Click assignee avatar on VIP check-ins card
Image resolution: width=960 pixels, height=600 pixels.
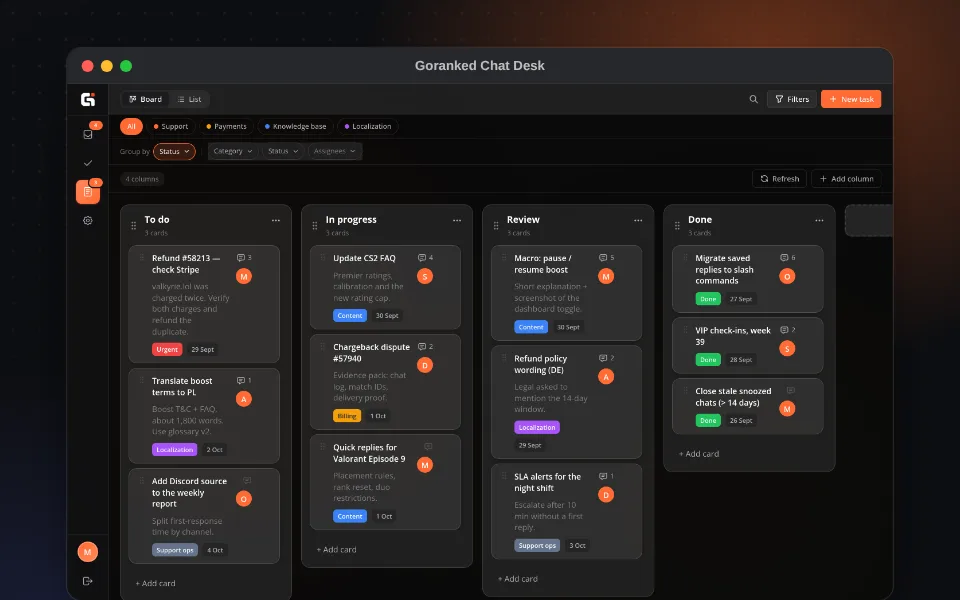(787, 348)
